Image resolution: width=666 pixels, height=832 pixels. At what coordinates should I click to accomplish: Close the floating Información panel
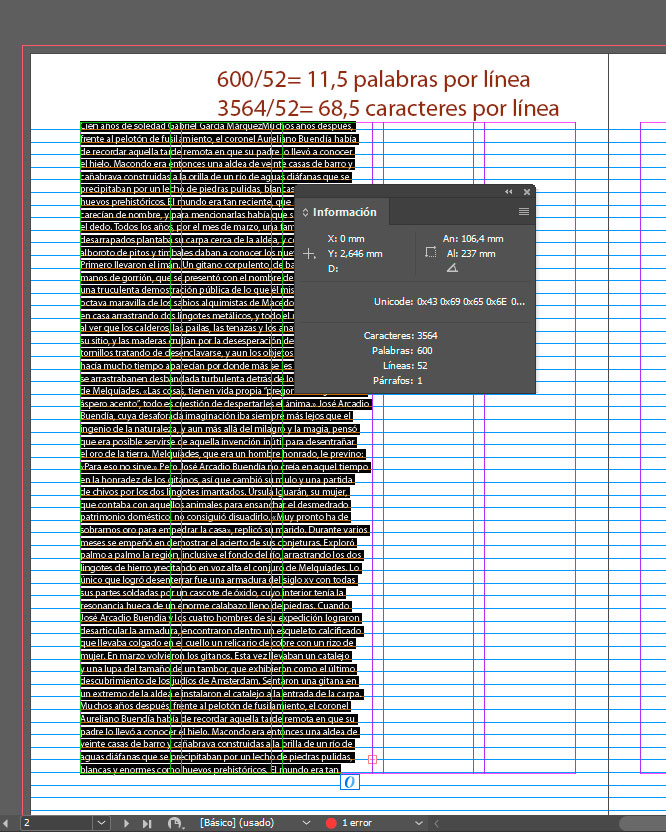coord(524,191)
